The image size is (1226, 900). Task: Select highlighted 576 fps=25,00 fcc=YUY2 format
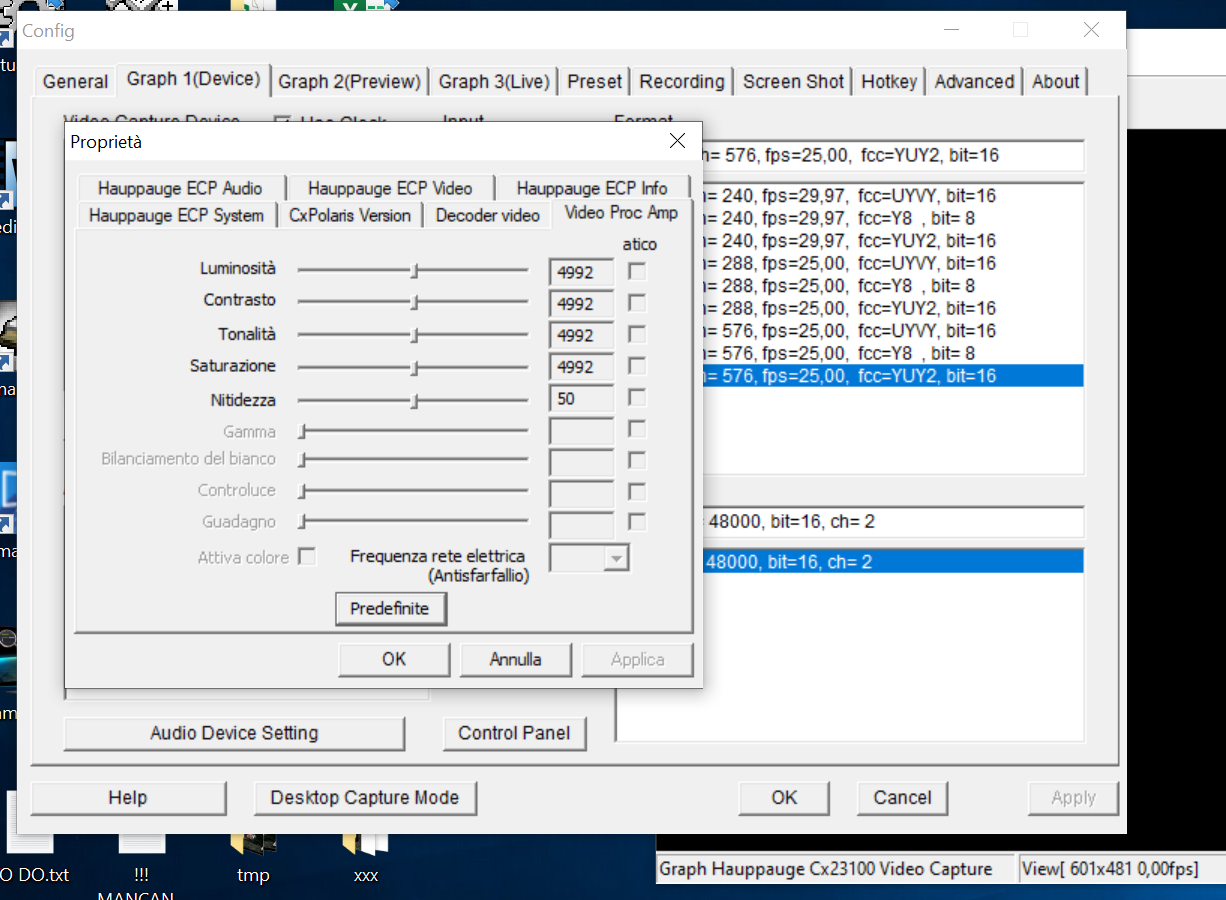[892, 376]
